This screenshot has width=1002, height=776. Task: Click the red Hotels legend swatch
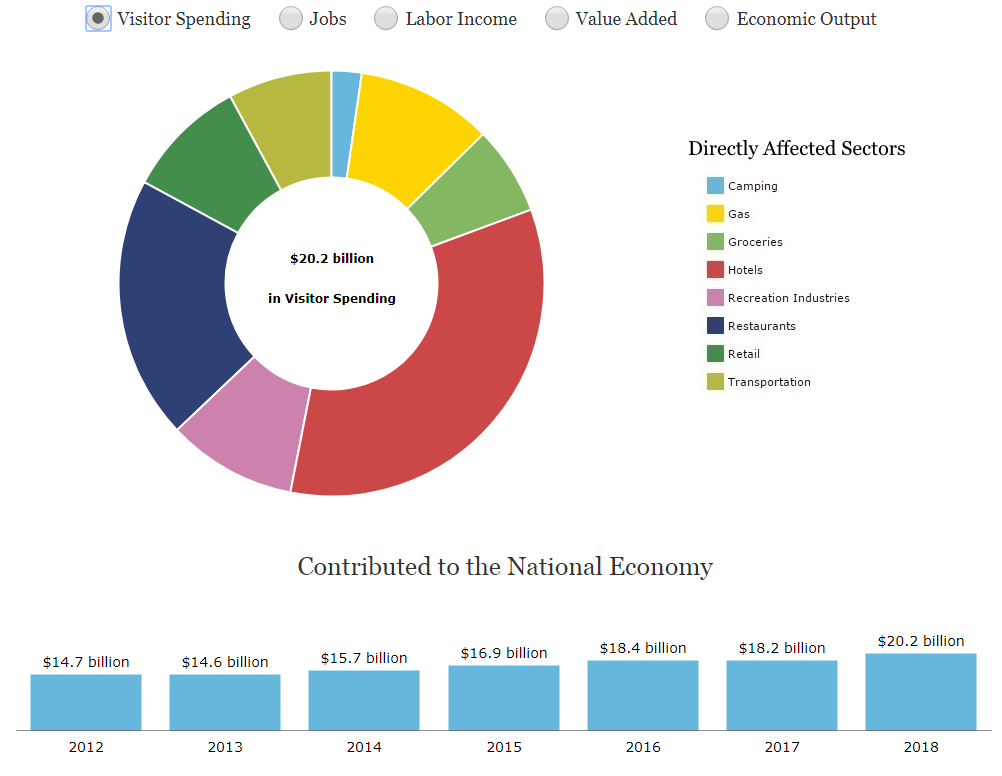pyautogui.click(x=715, y=270)
